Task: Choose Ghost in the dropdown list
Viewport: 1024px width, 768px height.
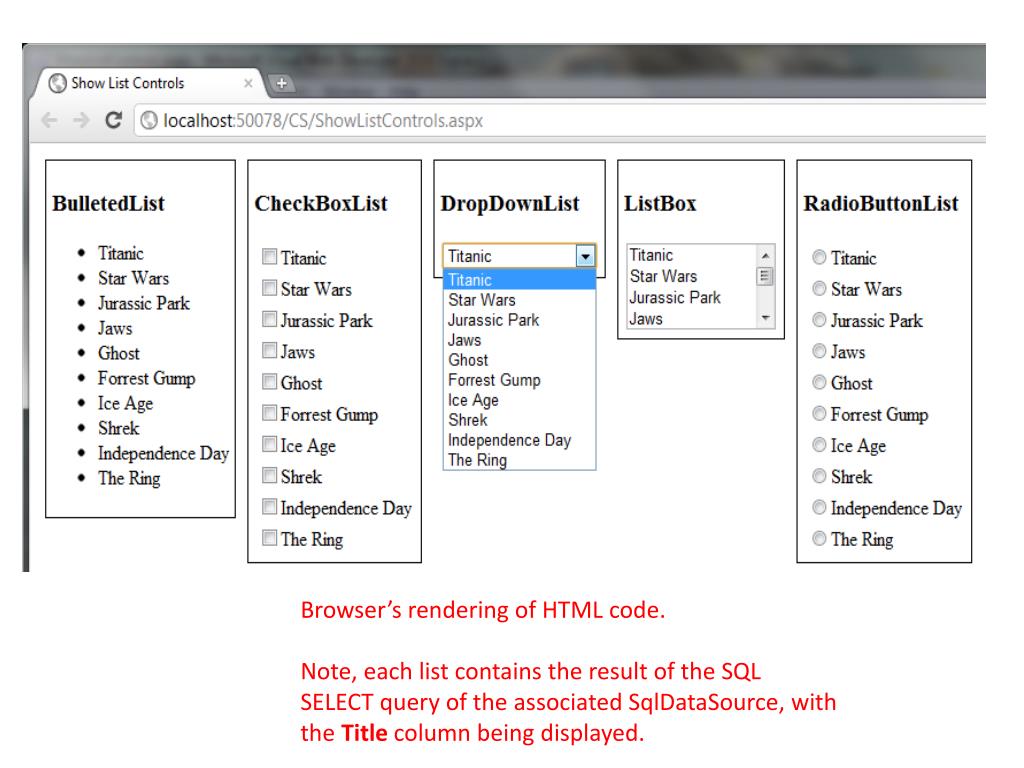Action: click(x=519, y=360)
